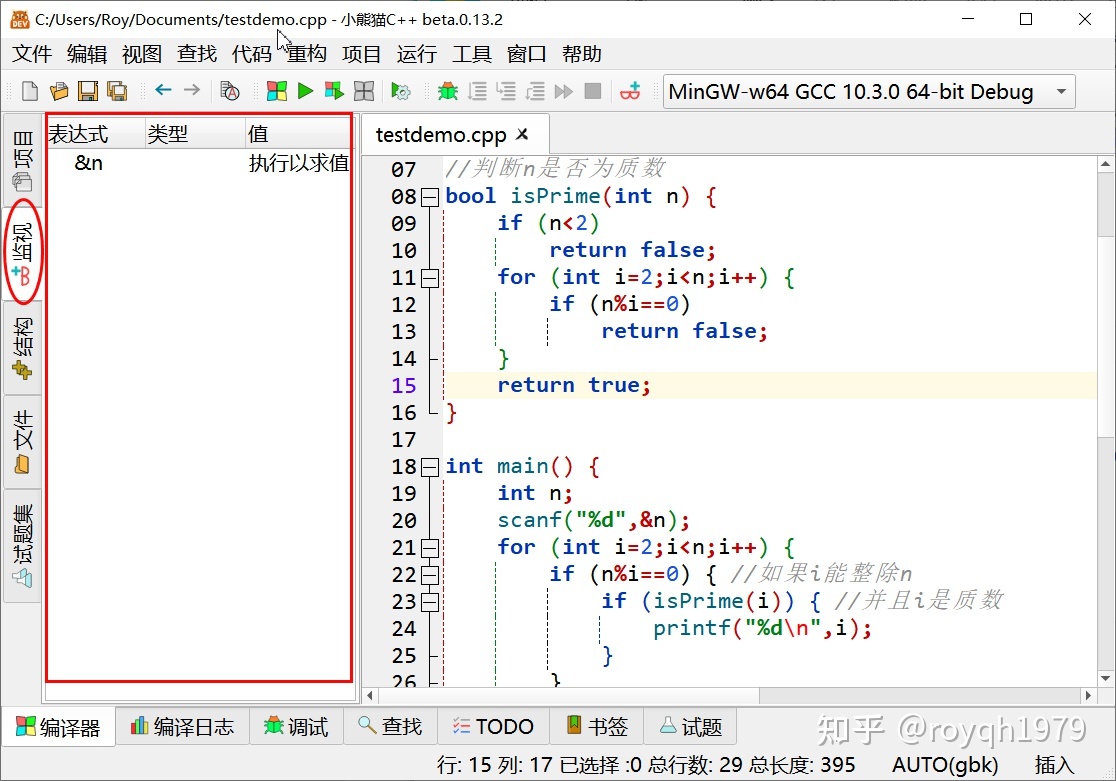Viewport: 1116px width, 781px height.
Task: Open the 帮助 menu
Action: point(581,54)
